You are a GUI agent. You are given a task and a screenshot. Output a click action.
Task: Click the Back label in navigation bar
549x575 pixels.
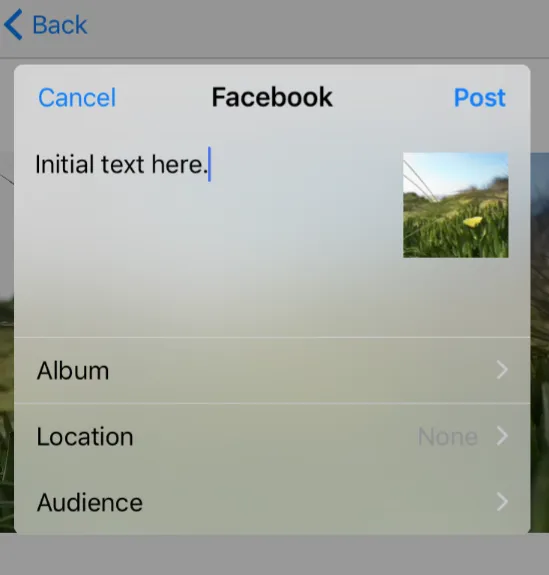coord(60,25)
